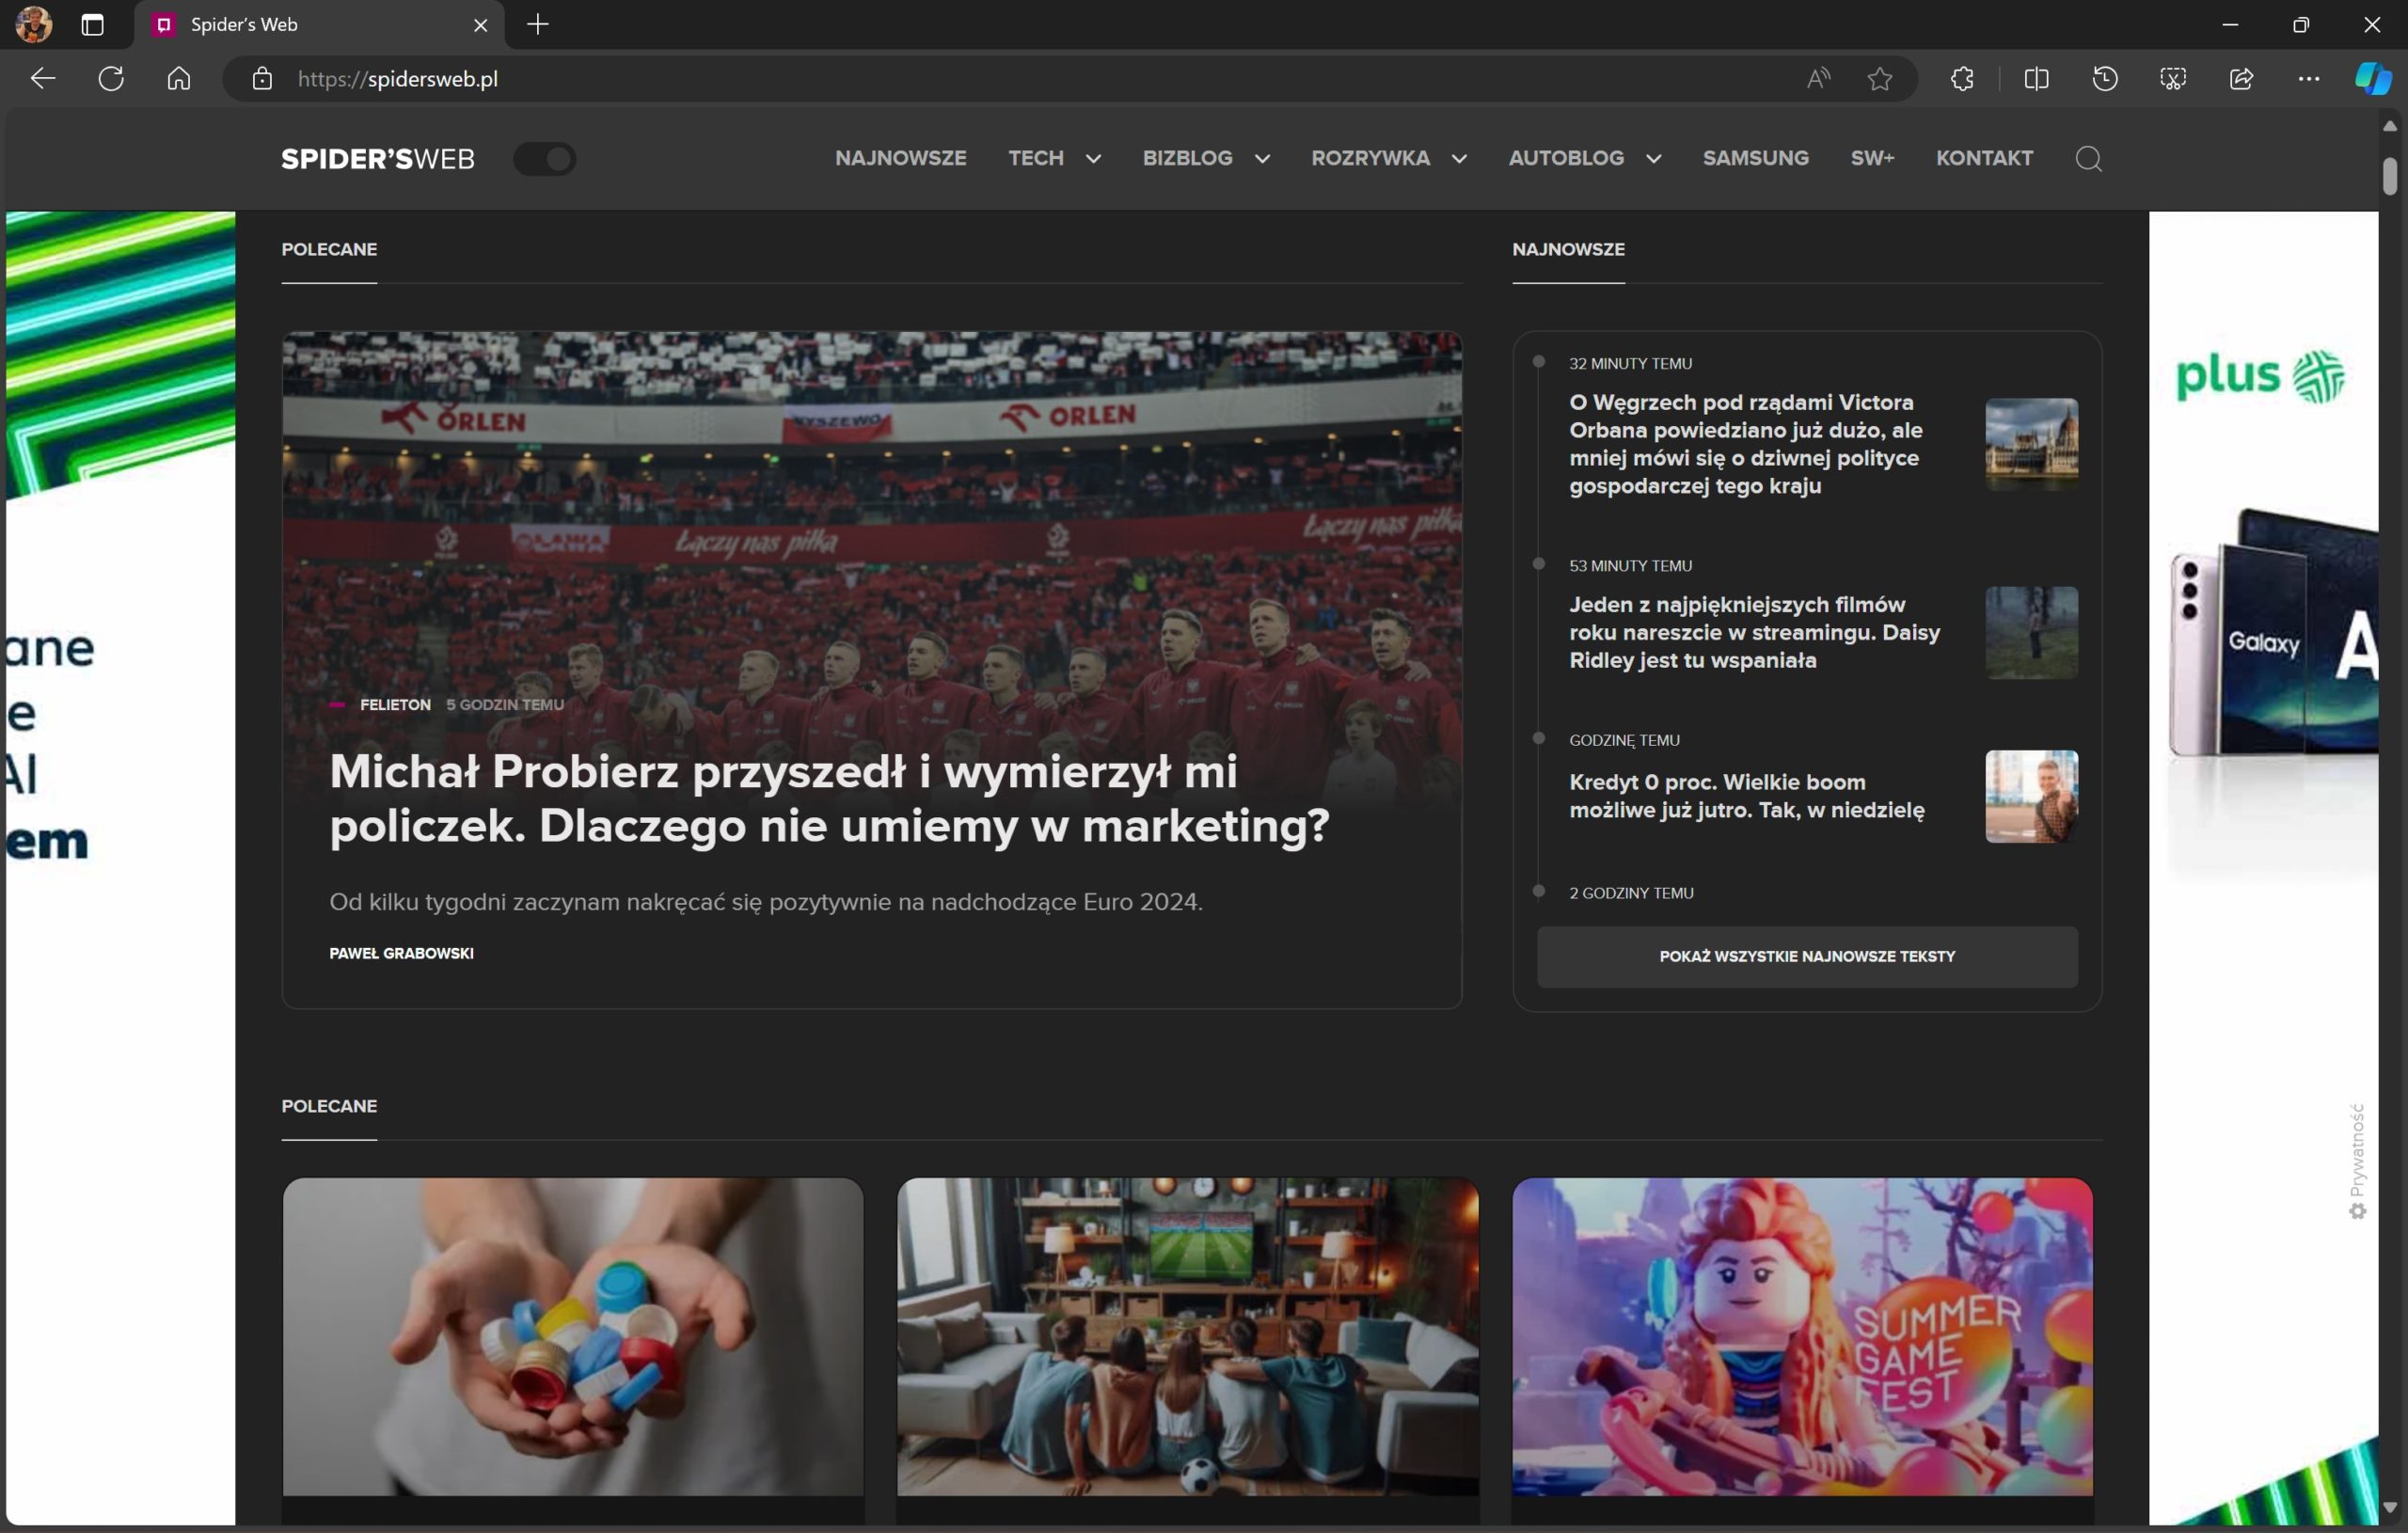The height and width of the screenshot is (1533, 2408).
Task: Add page to favorites star
Action: (x=1880, y=79)
